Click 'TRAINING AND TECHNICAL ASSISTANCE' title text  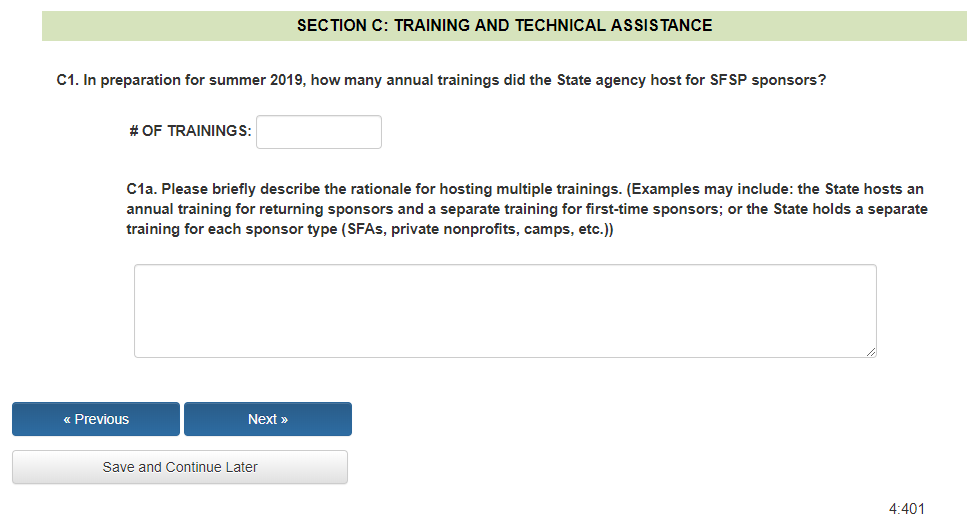click(x=553, y=26)
